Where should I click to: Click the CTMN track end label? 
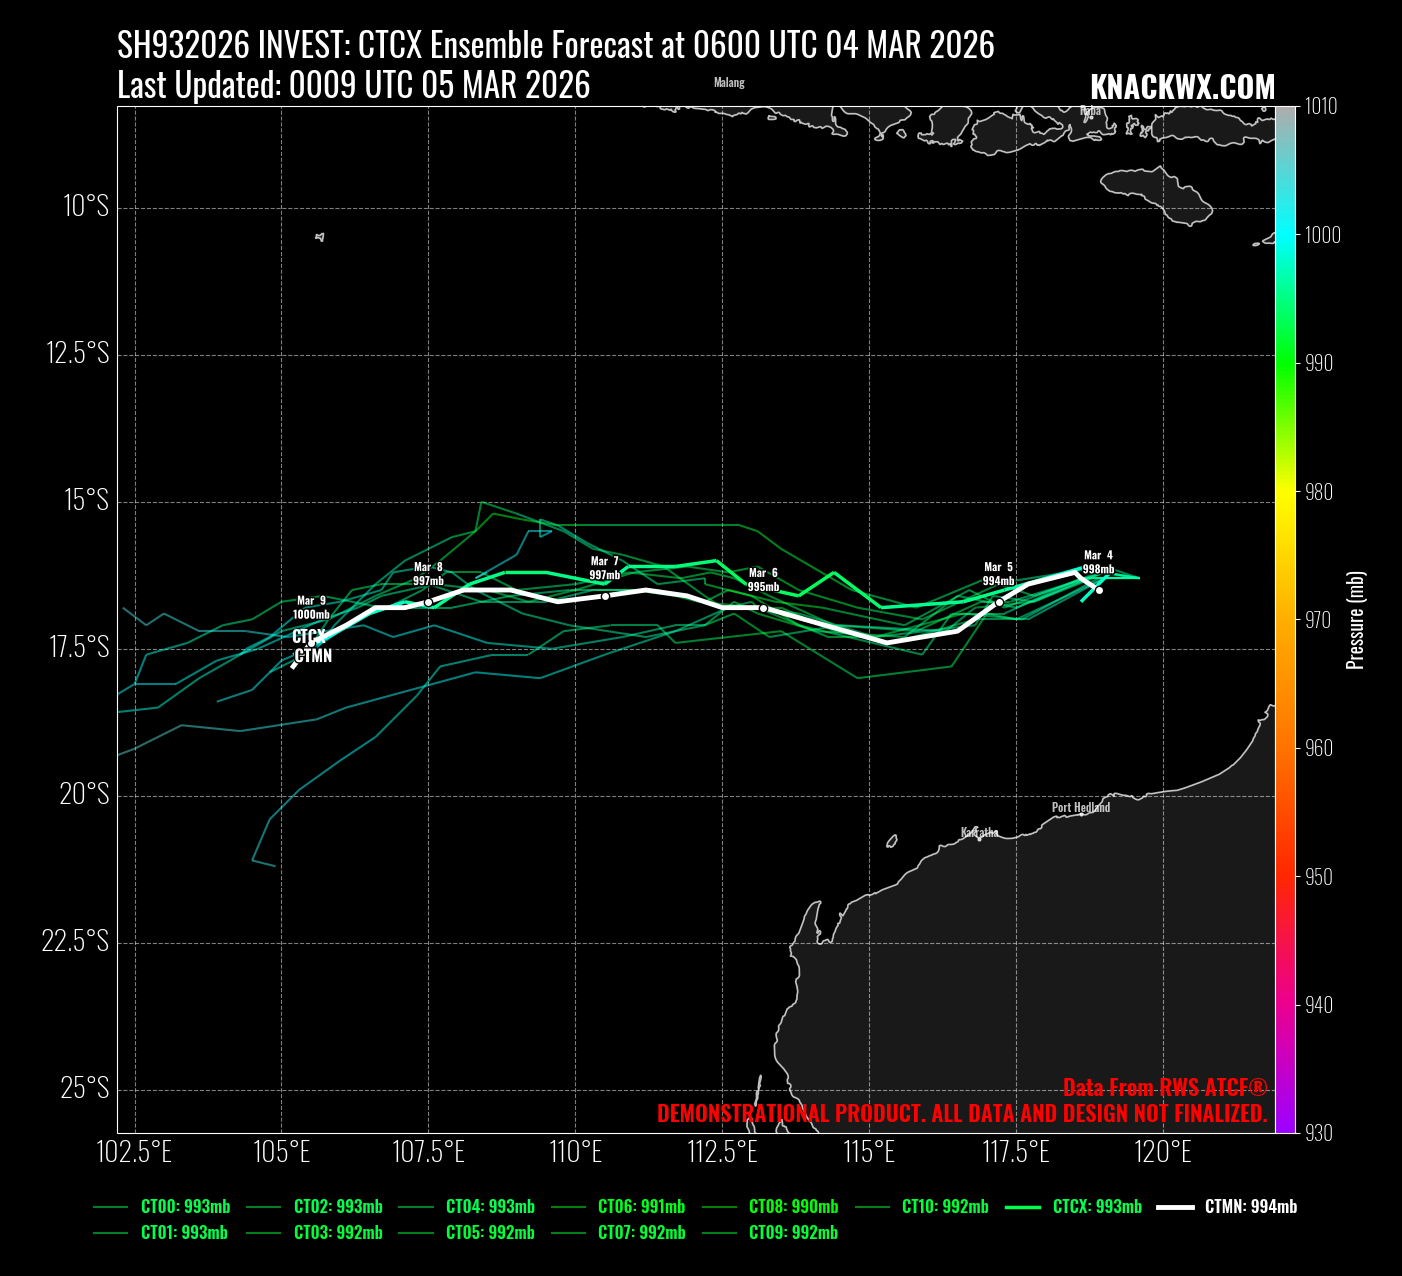(313, 656)
